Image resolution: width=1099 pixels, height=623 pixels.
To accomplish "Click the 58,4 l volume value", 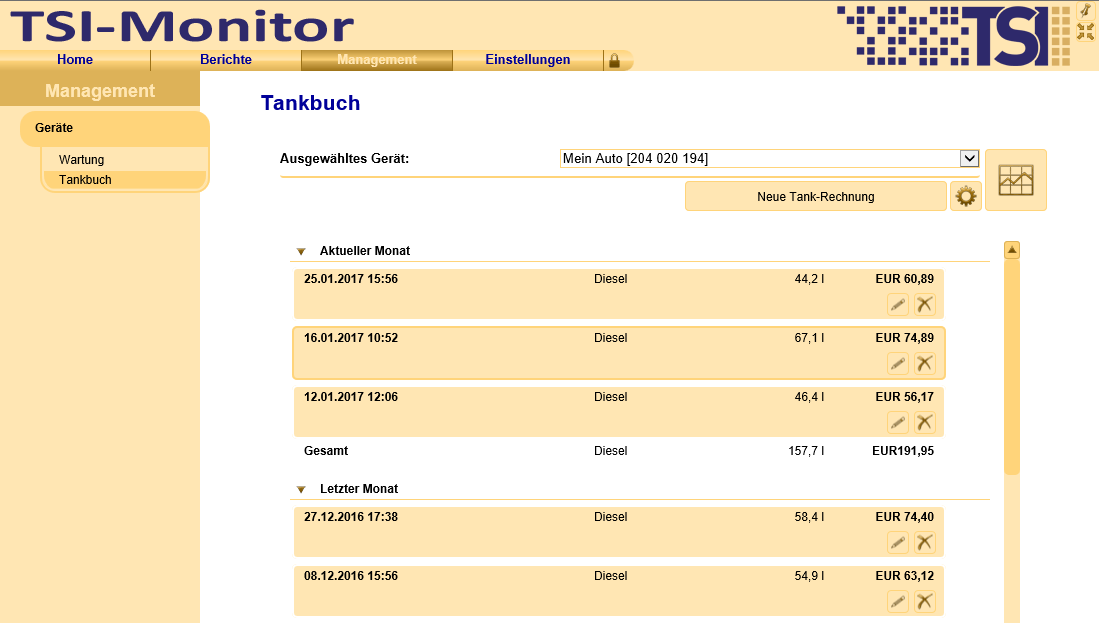I will (809, 517).
